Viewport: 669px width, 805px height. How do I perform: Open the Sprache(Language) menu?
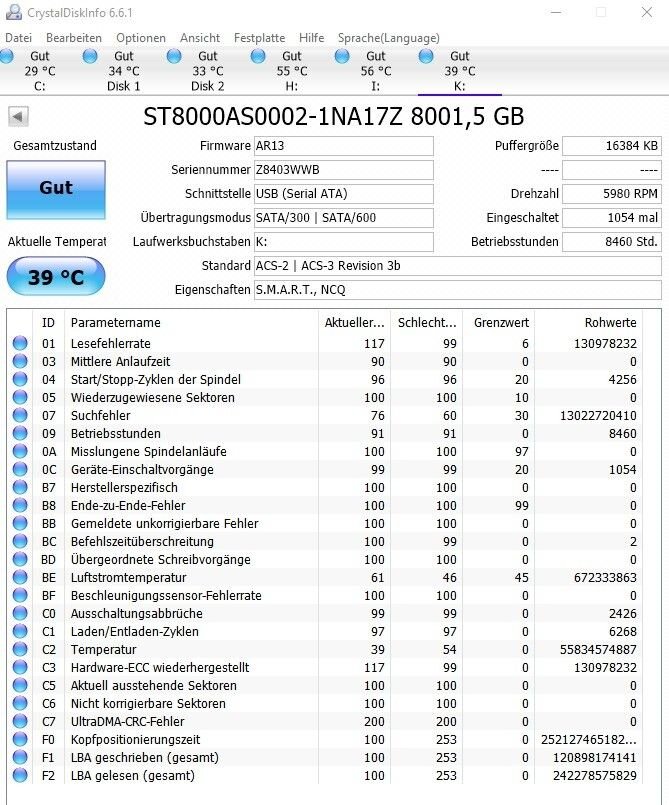(x=389, y=38)
